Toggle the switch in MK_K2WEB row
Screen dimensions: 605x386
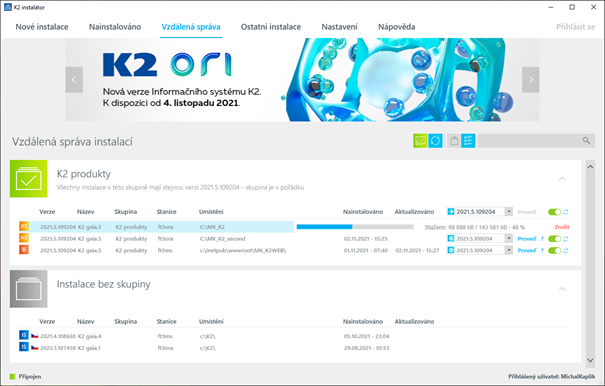point(554,251)
